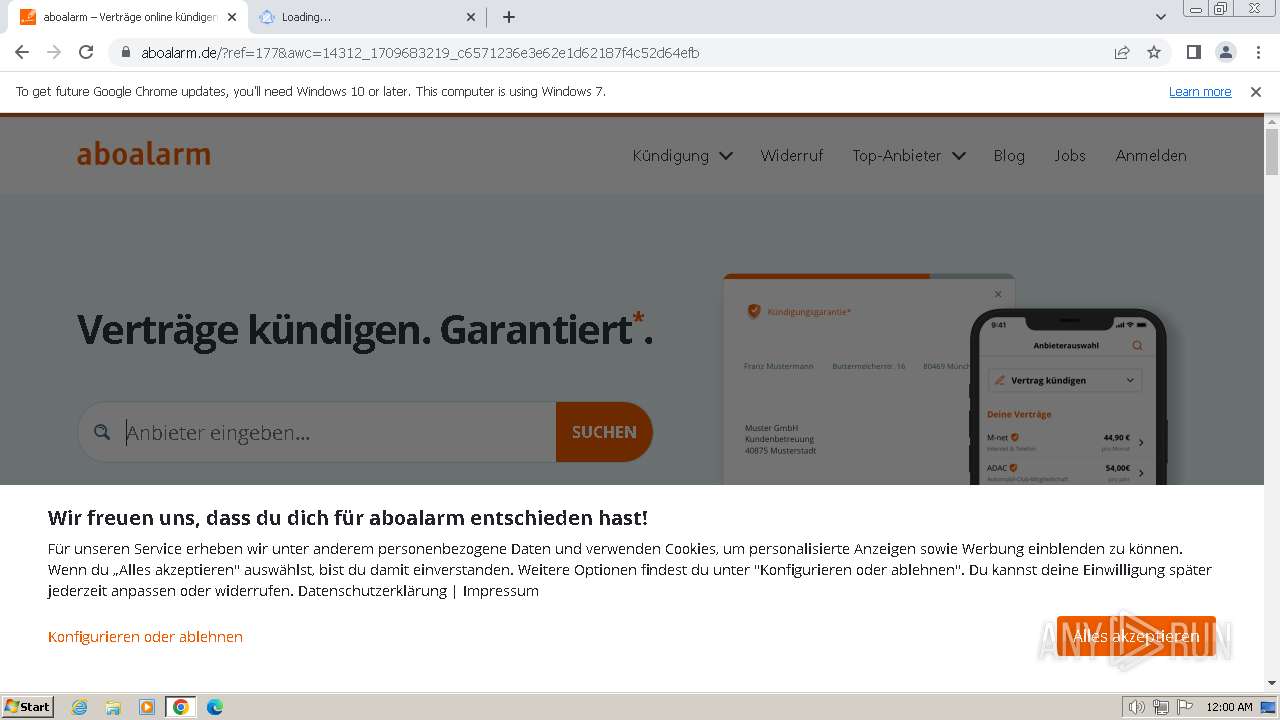1280x720 pixels.
Task: Open the Vertrag kündigen dropdown on phone
Action: (1064, 380)
